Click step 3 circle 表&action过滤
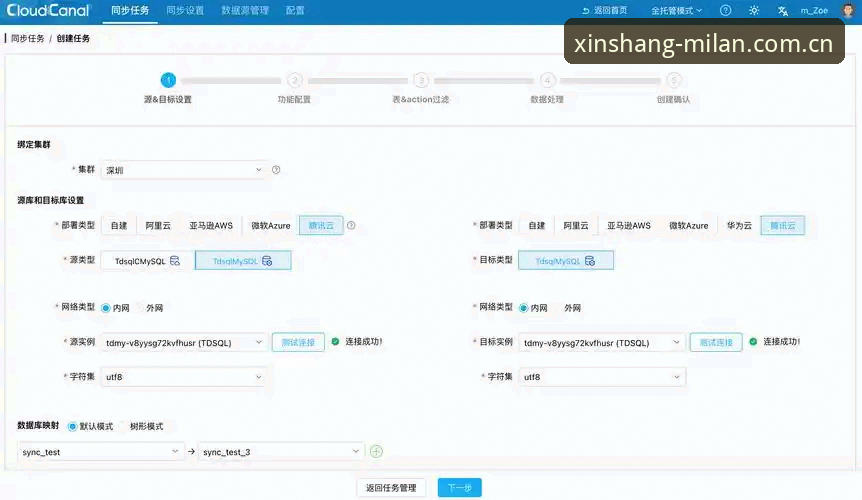Viewport: 862px width, 500px height. [x=421, y=80]
